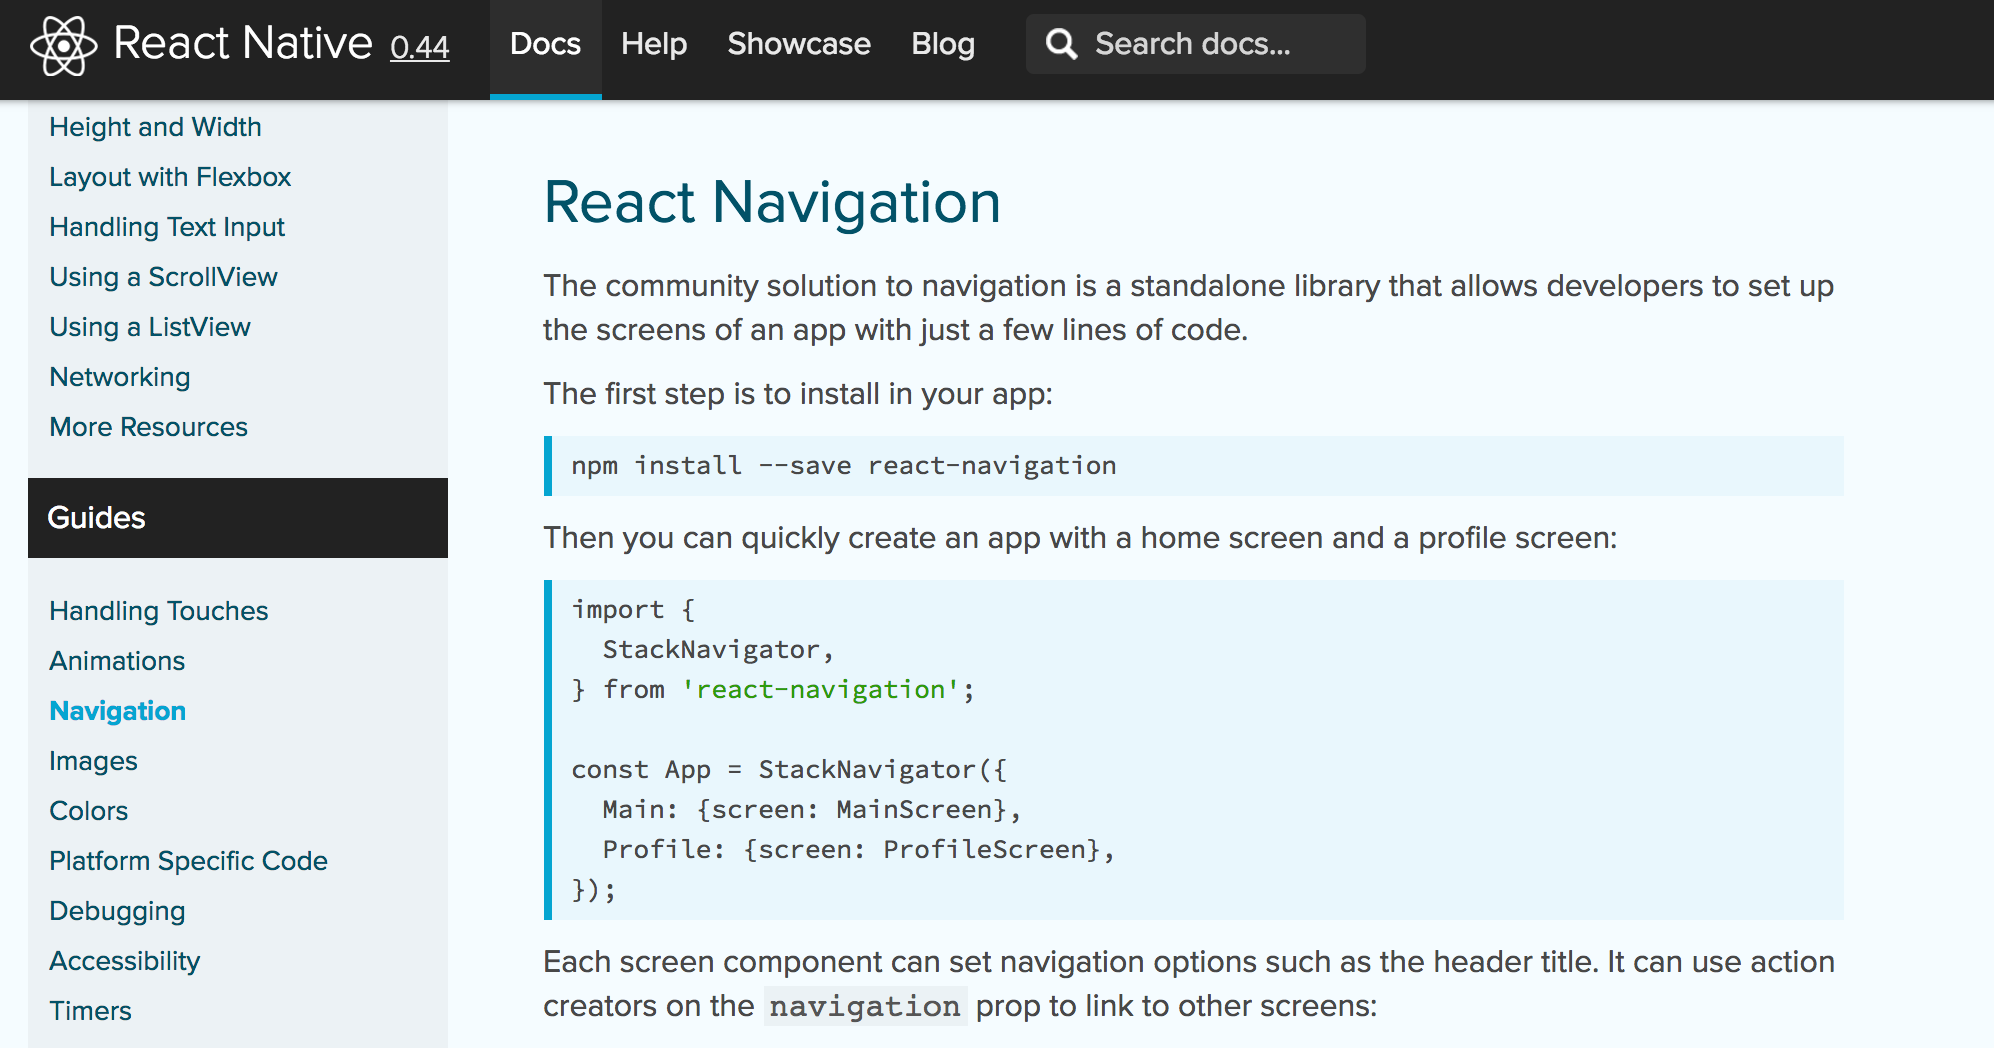The width and height of the screenshot is (1994, 1048).
Task: Click the Guides section header
Action: click(x=238, y=518)
